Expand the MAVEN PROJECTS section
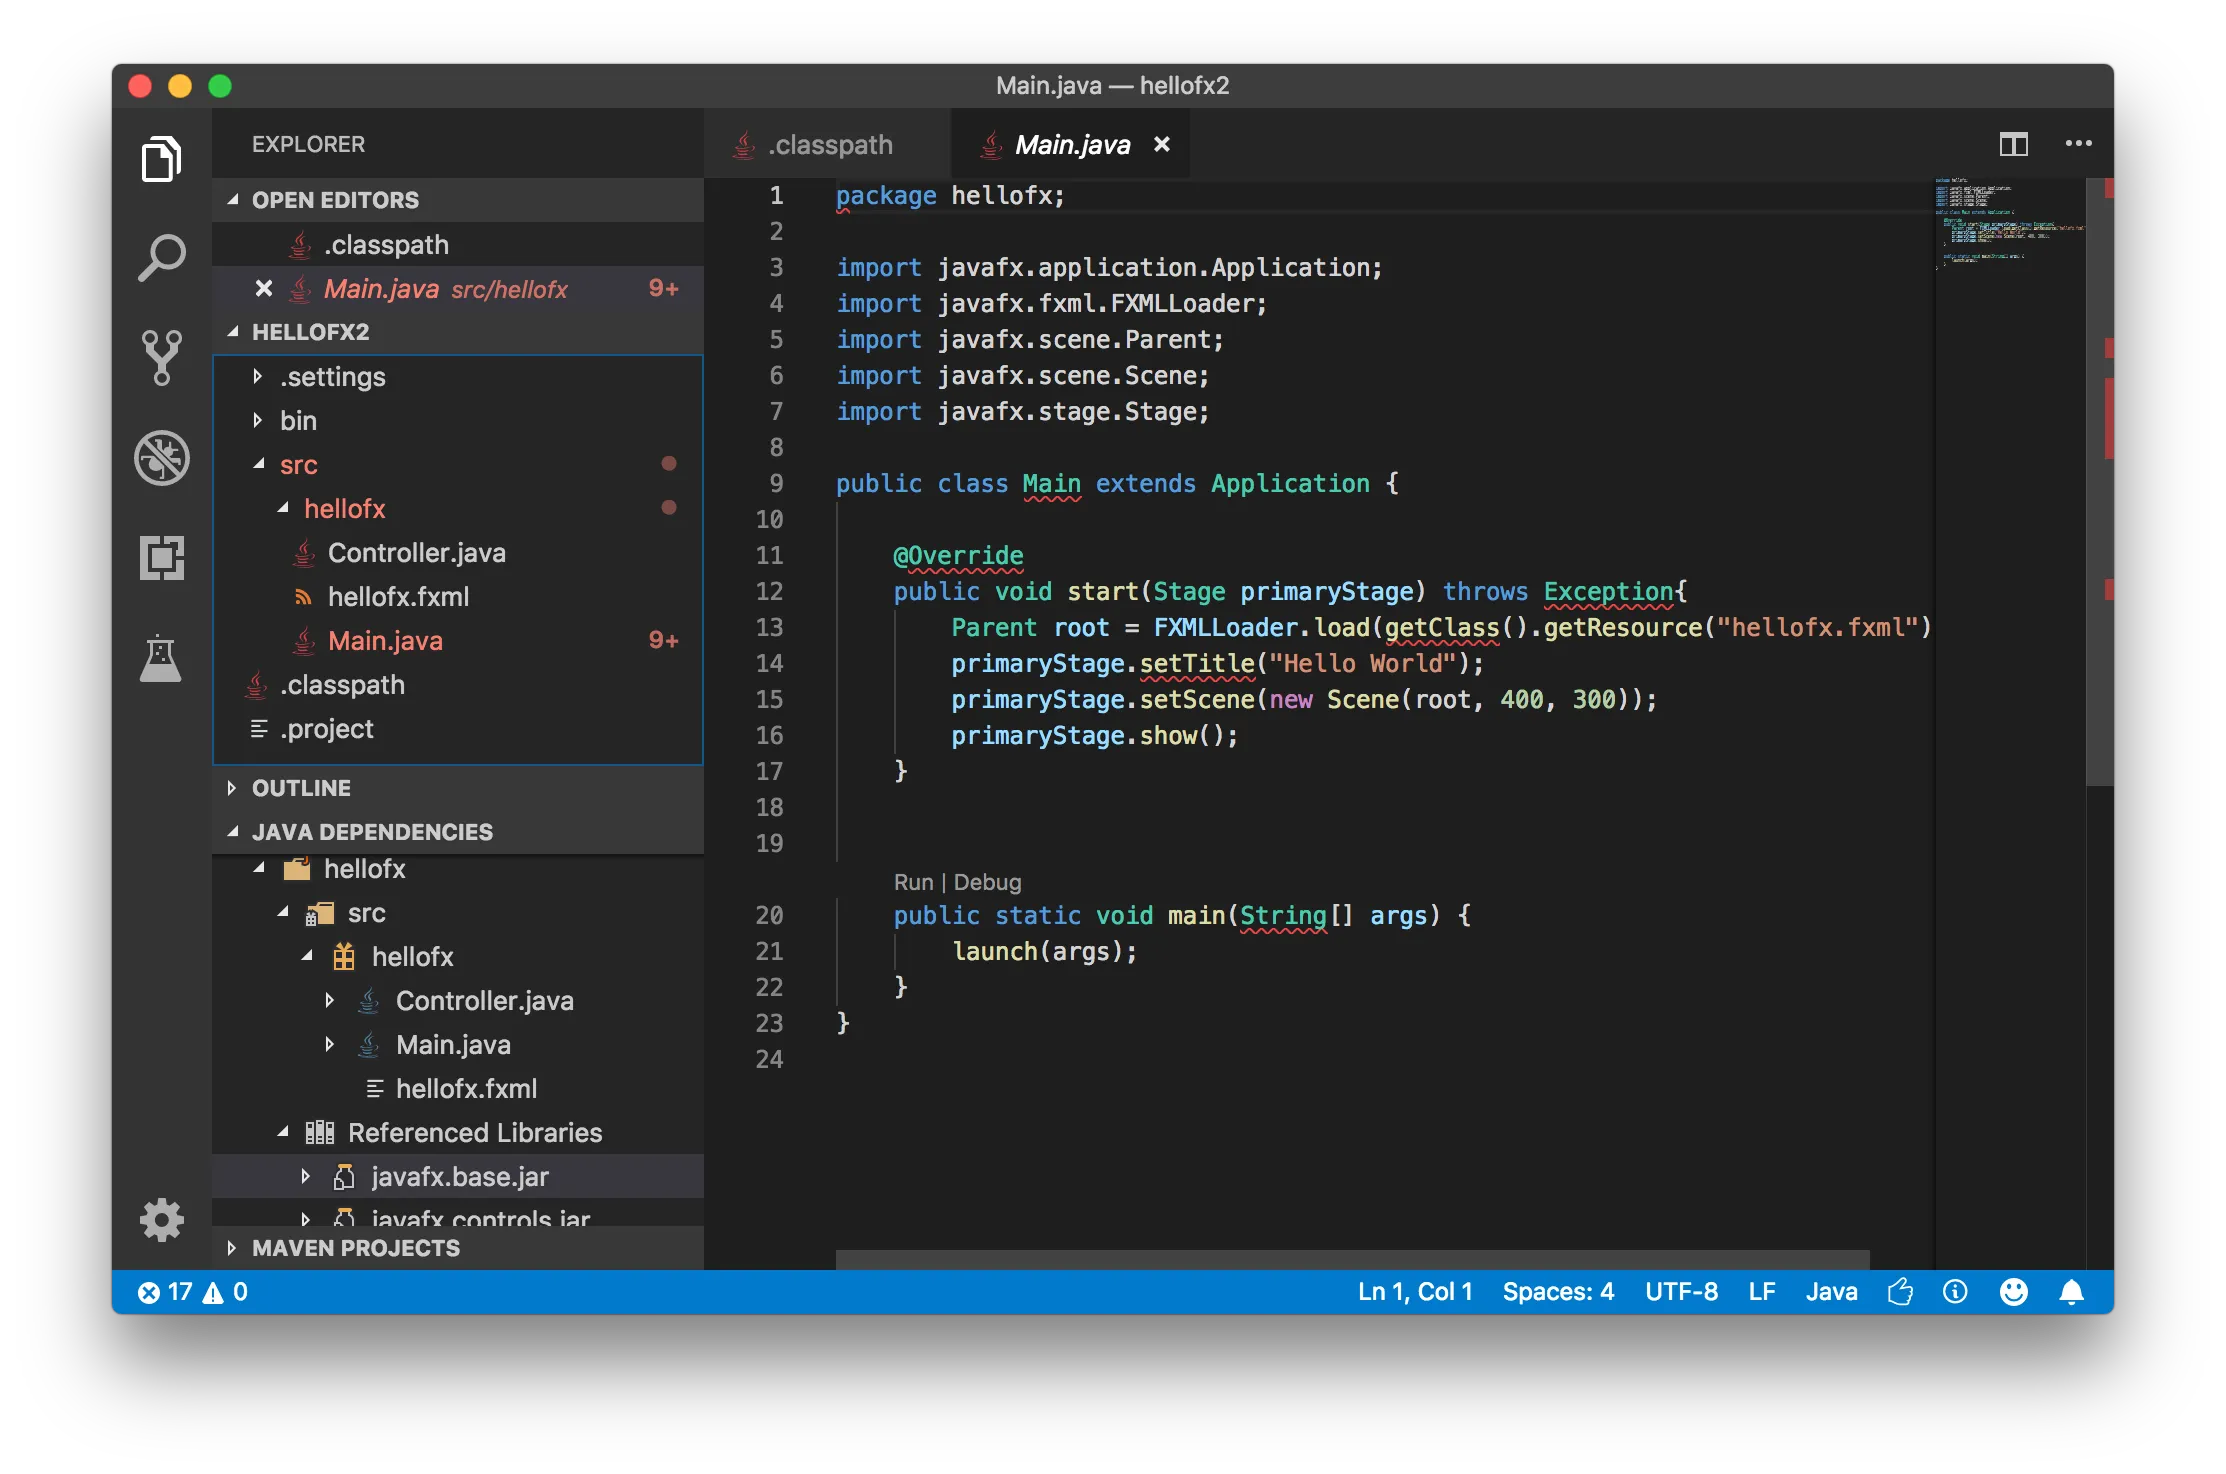Screen dimensions: 2226x1474 pyautogui.click(x=355, y=1248)
